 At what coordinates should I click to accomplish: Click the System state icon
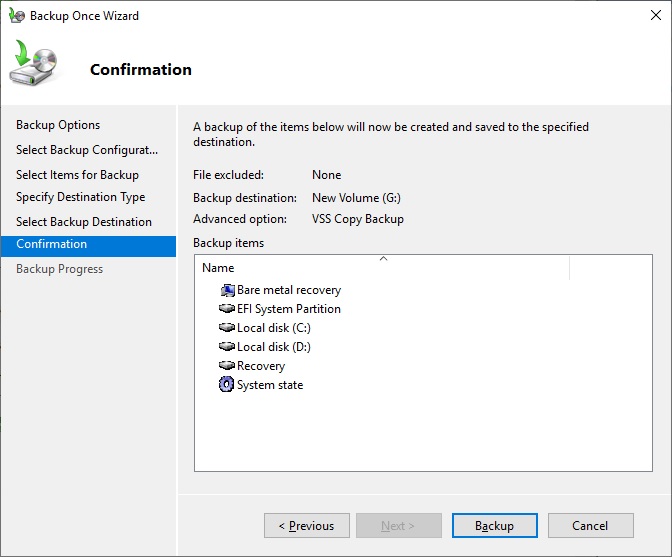click(226, 385)
